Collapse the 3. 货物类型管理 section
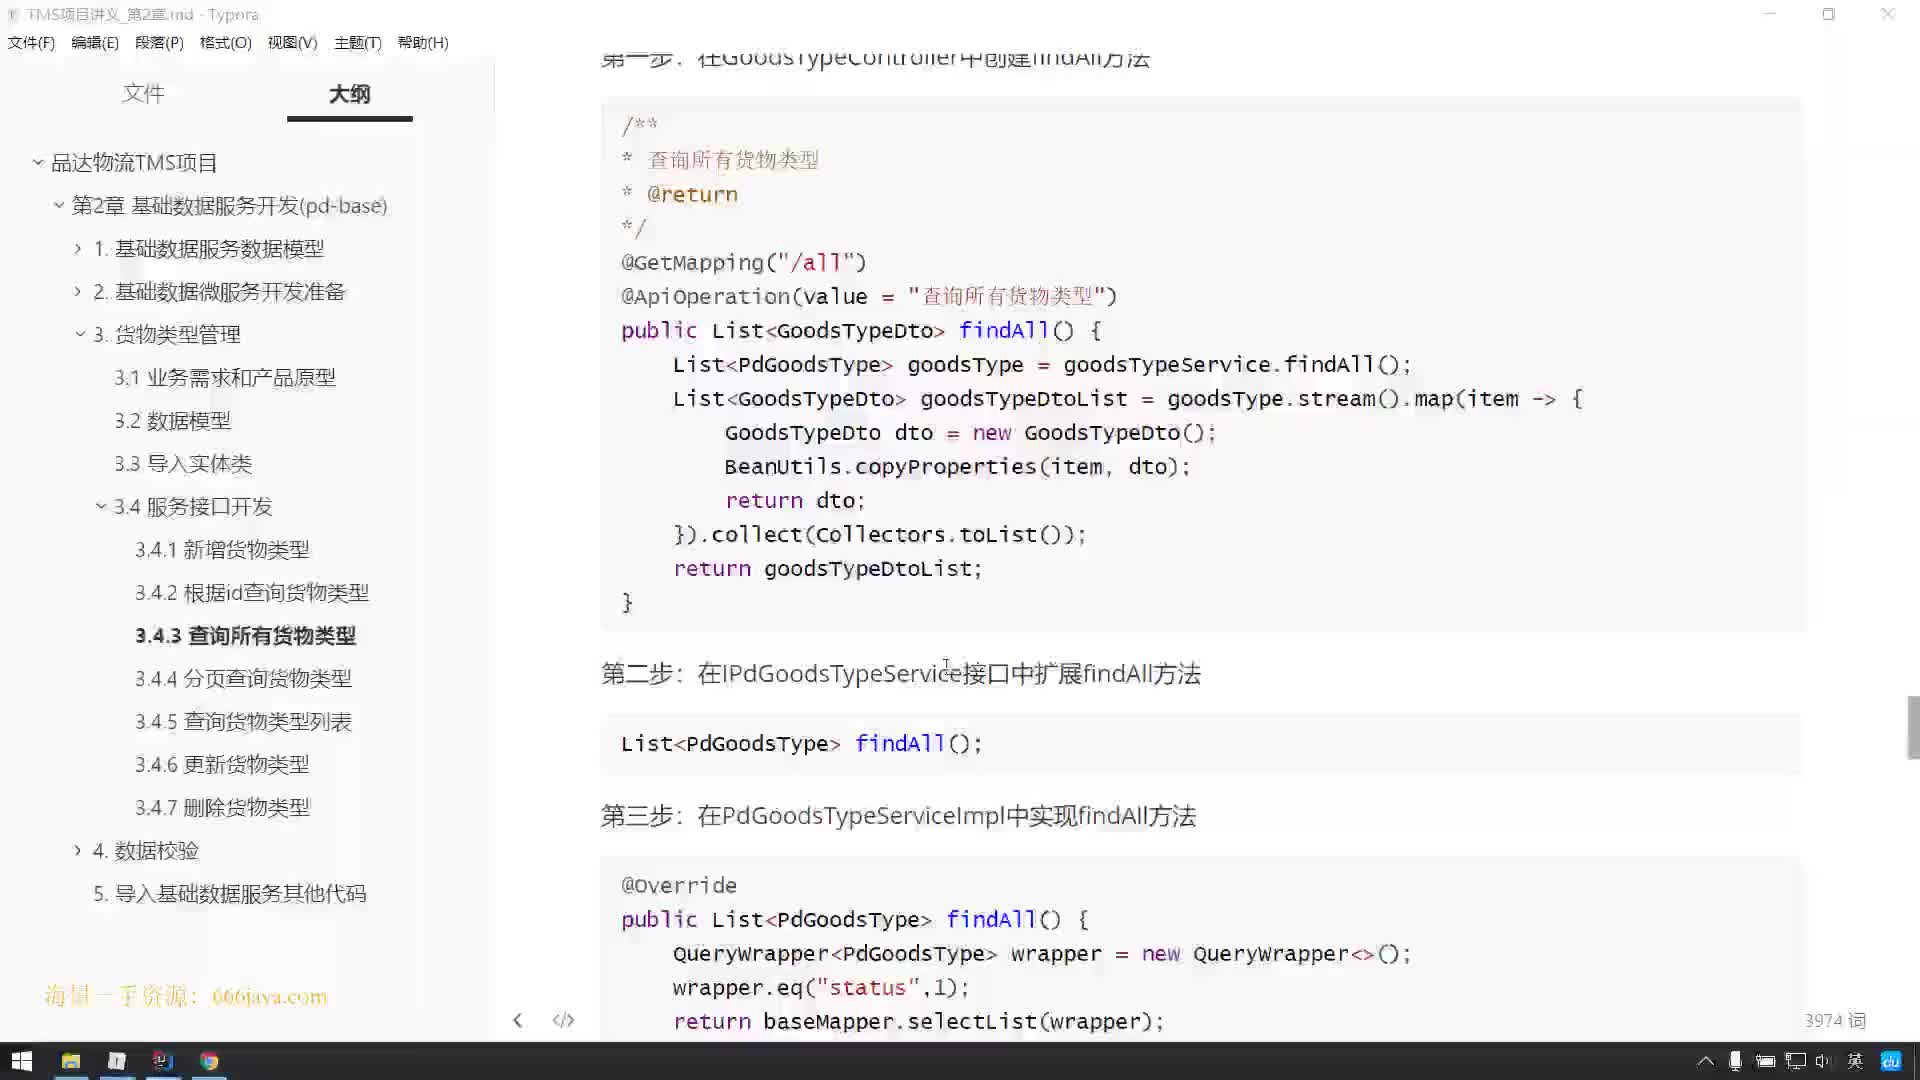The image size is (1920, 1080). pos(80,334)
